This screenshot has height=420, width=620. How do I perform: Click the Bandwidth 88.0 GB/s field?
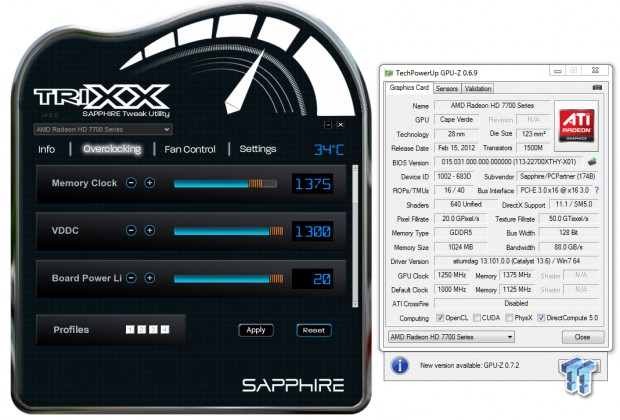569,247
